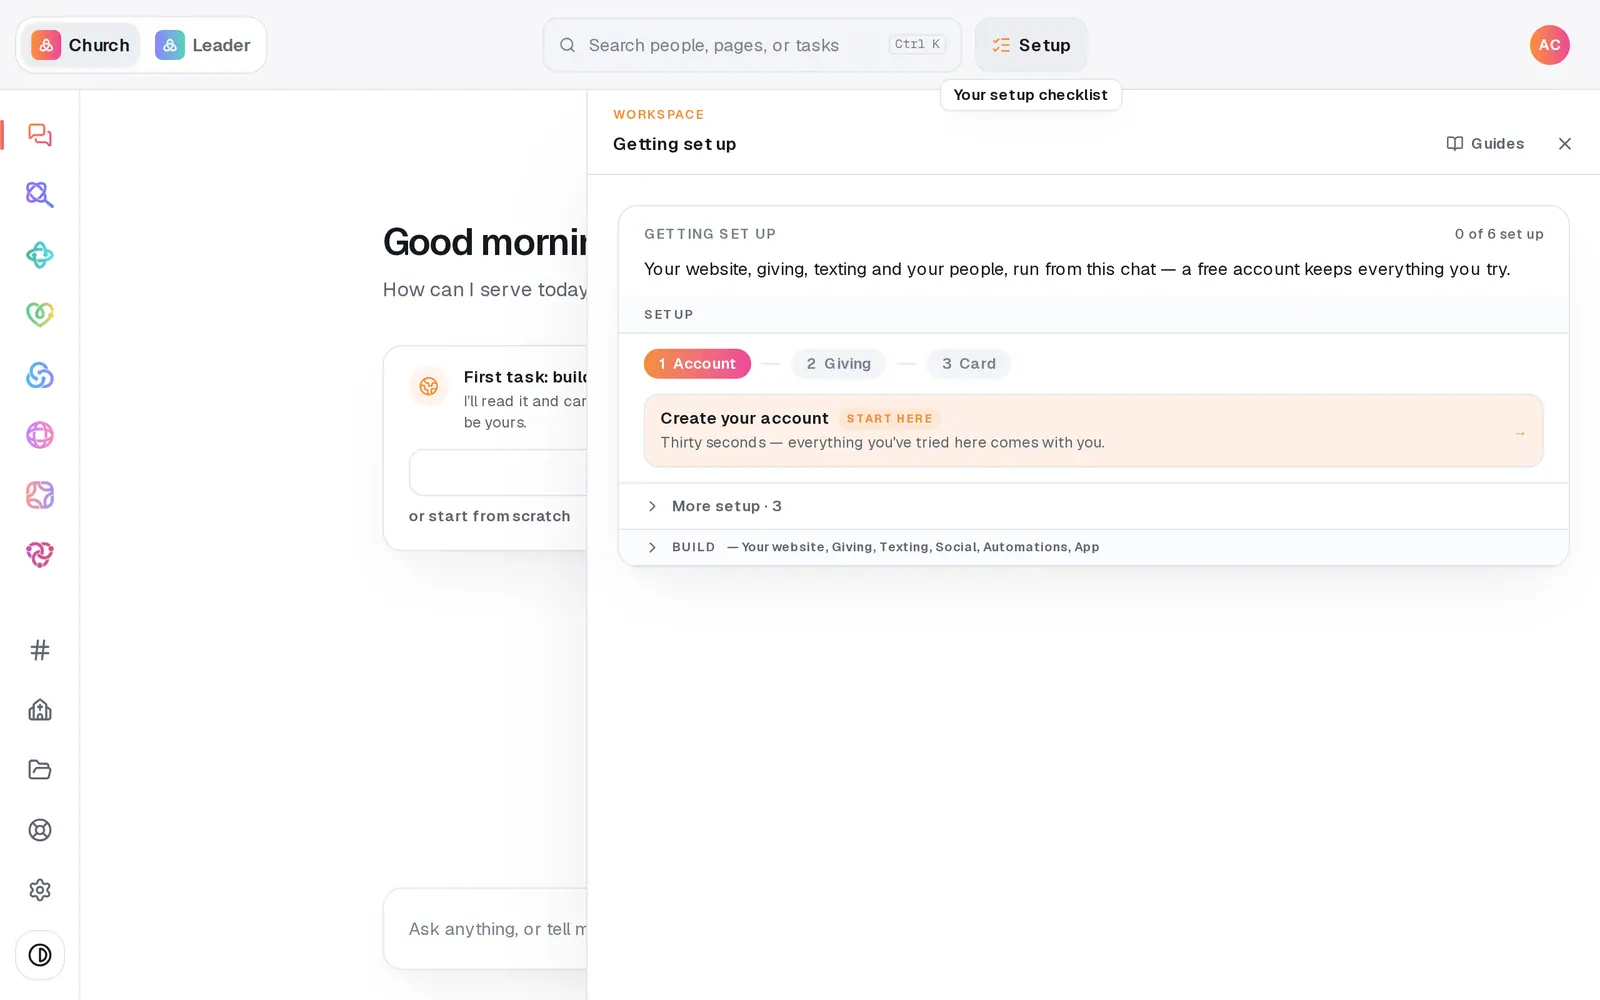The height and width of the screenshot is (1000, 1600).
Task: Select step 1 Account
Action: coord(697,364)
